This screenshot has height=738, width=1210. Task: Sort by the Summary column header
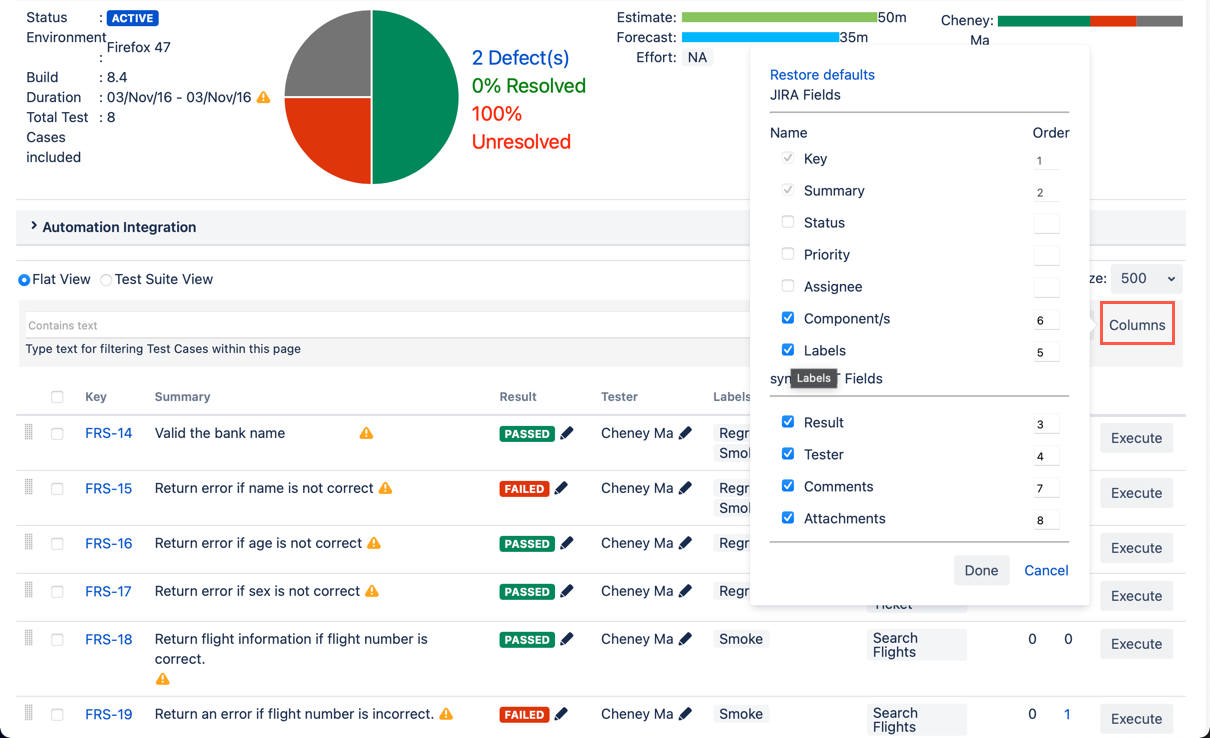pos(182,397)
